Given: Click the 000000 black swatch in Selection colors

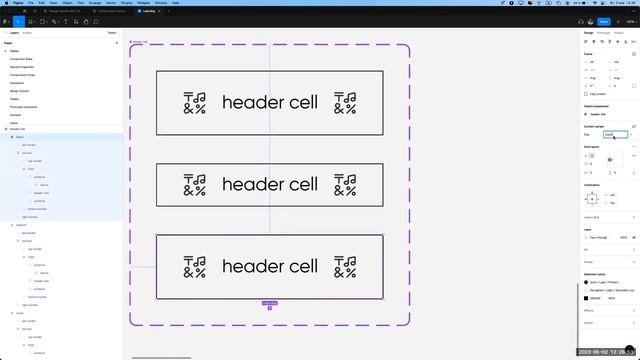Looking at the screenshot, I should coord(586,298).
